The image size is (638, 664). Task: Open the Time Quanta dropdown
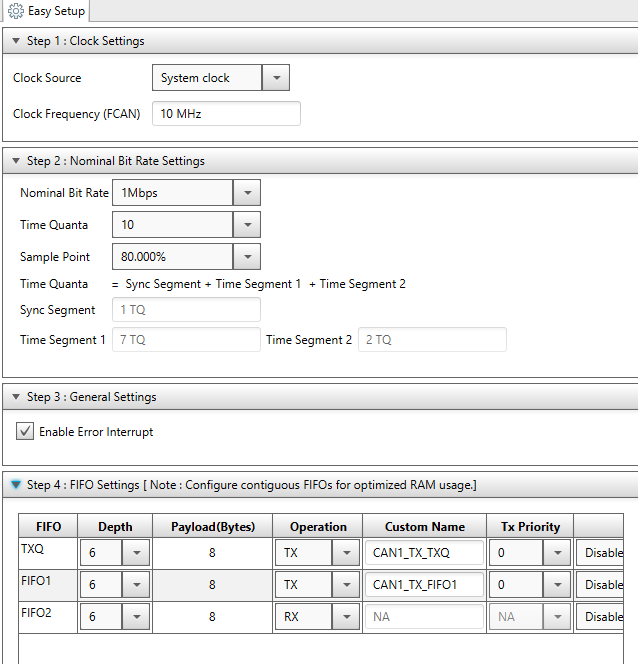click(x=247, y=224)
